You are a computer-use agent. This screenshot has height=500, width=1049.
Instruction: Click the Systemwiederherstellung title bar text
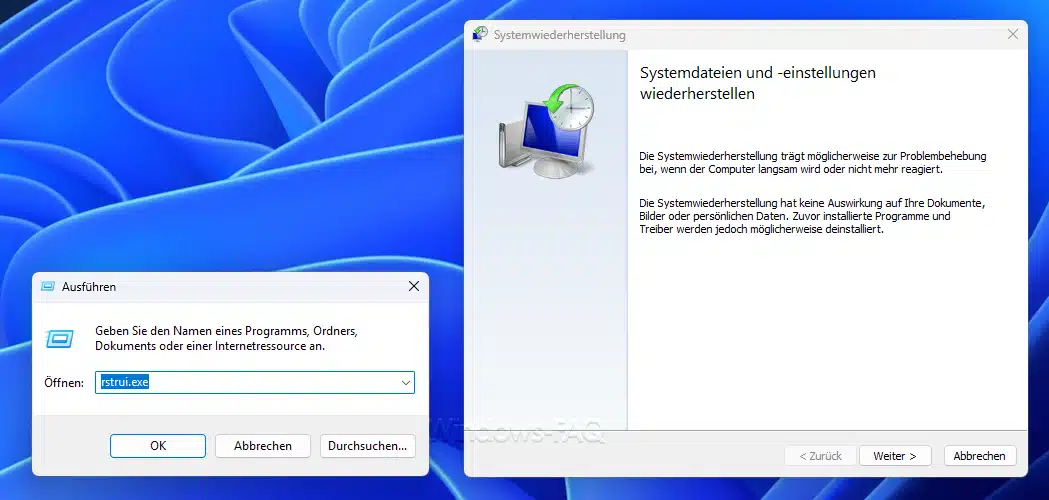(559, 35)
